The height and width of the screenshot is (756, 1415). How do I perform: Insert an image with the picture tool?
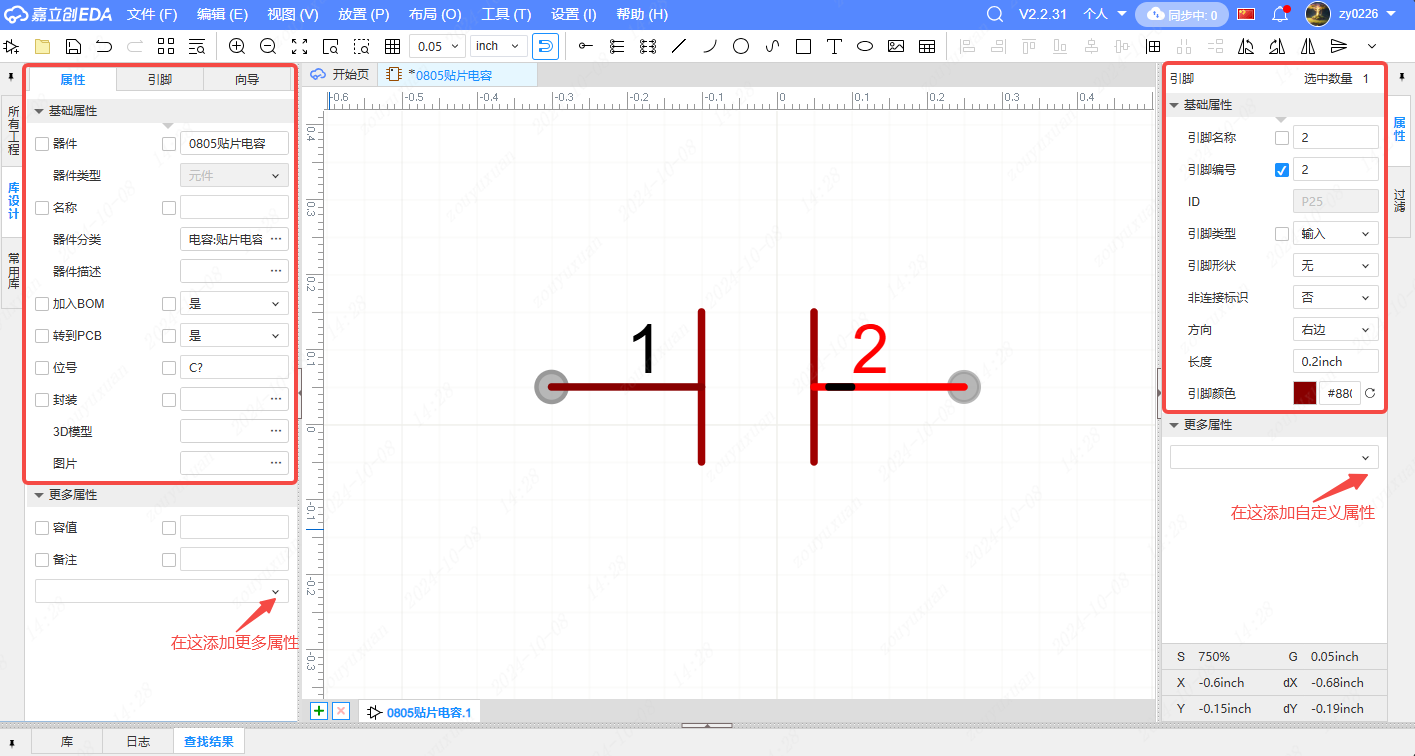pos(896,47)
